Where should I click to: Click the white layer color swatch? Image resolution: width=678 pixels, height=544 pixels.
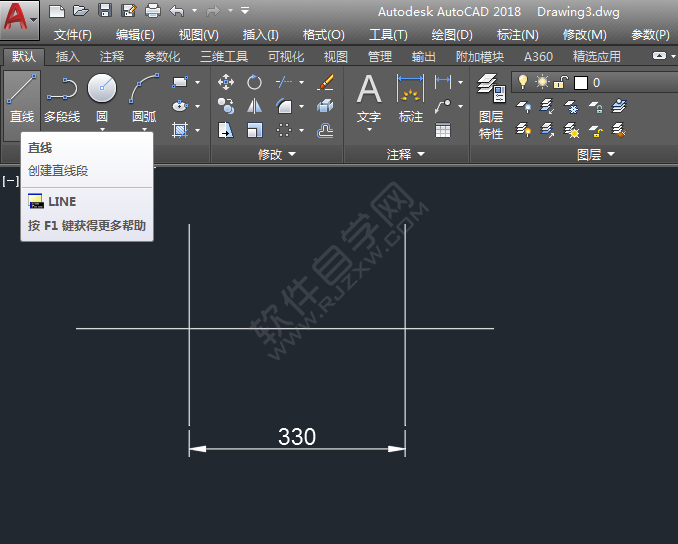point(580,82)
